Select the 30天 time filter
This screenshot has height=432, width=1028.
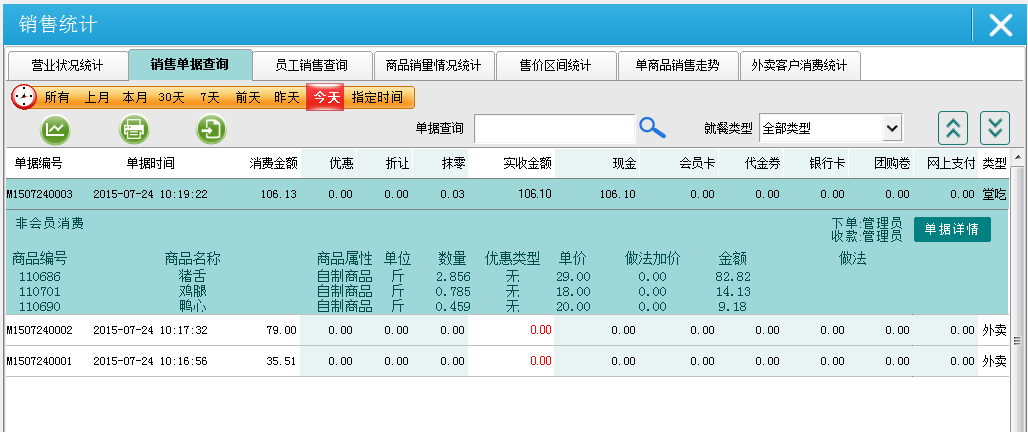coord(171,97)
